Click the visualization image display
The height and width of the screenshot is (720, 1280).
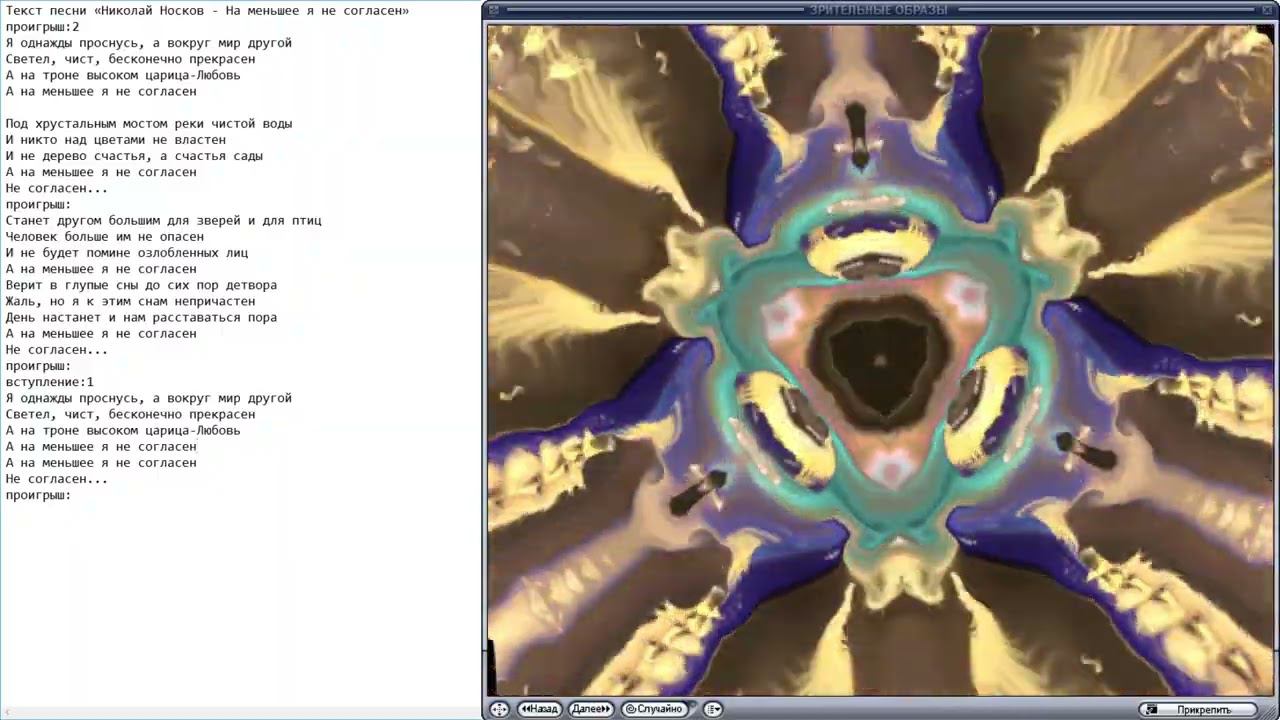(x=880, y=360)
